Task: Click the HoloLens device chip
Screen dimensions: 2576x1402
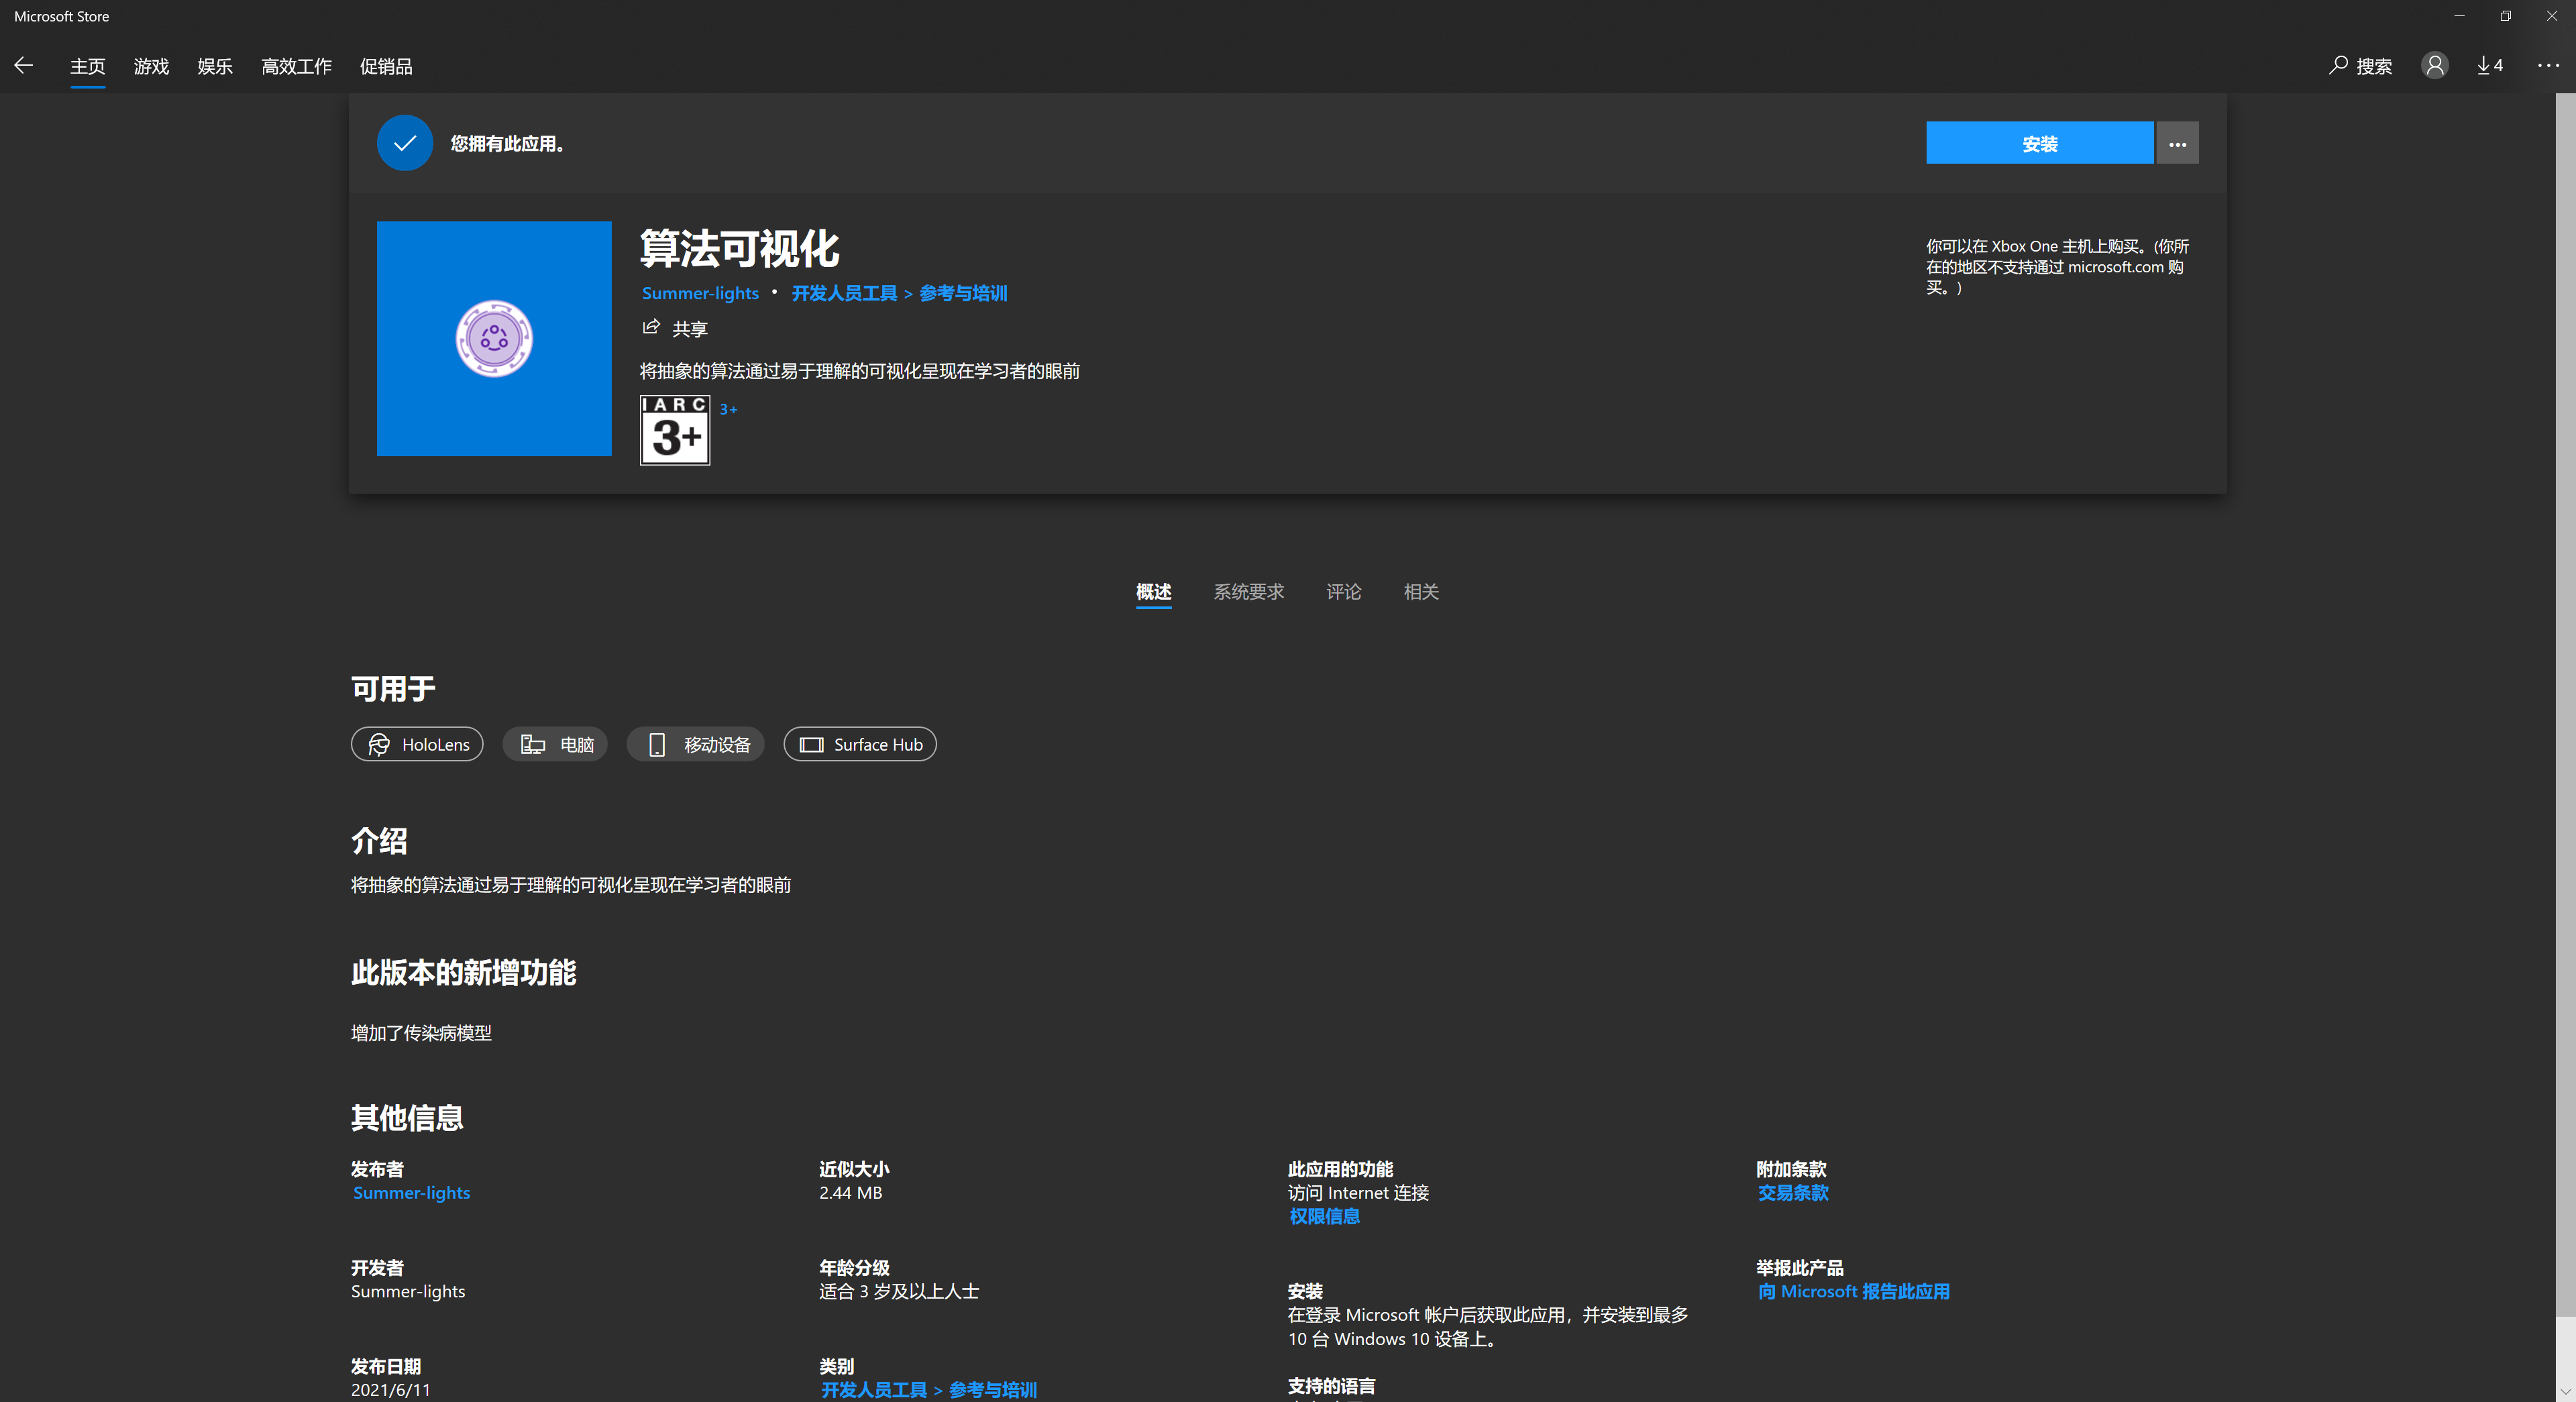Action: click(x=417, y=745)
